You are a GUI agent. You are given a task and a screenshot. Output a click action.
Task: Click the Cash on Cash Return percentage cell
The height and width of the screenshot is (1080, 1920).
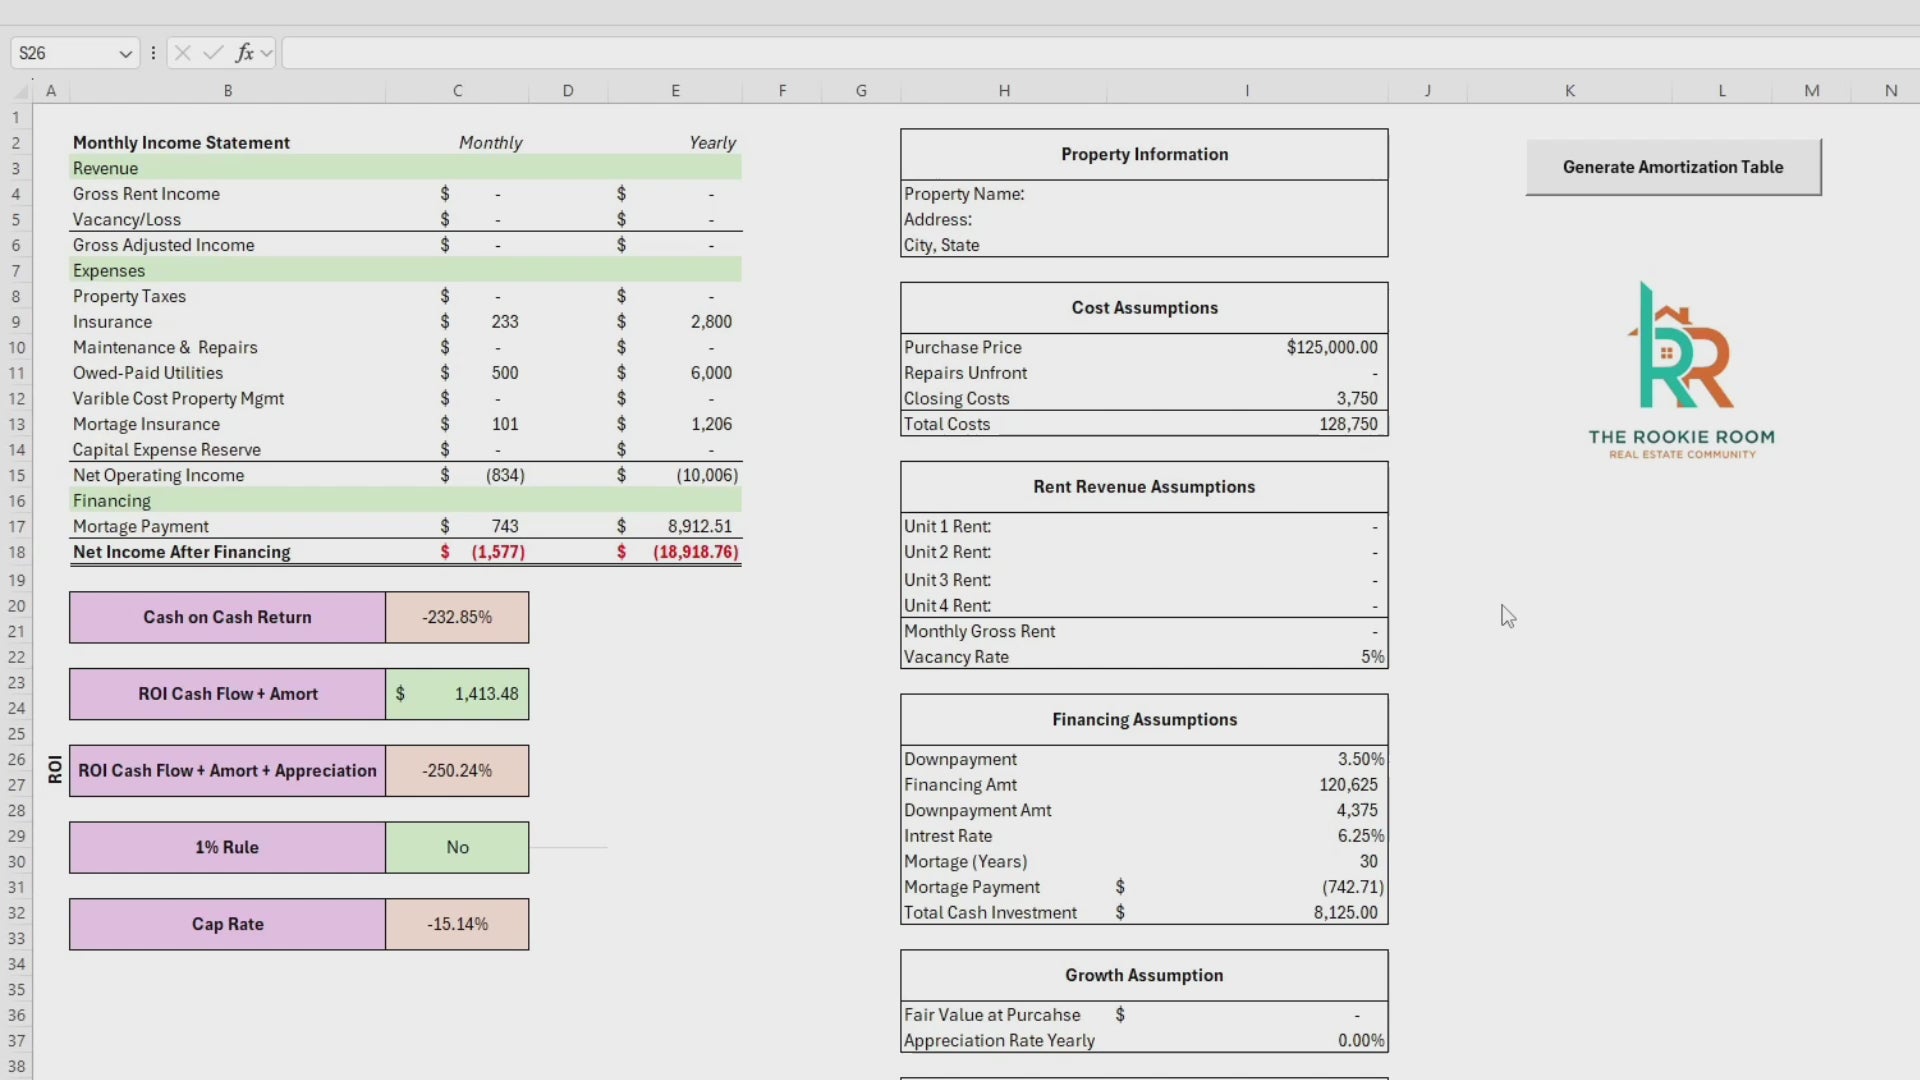click(x=457, y=617)
